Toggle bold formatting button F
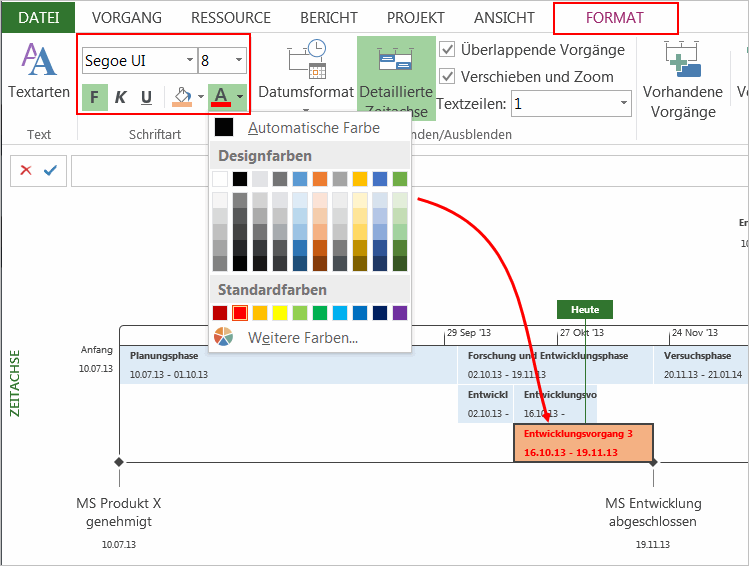The image size is (749, 566). (x=94, y=97)
